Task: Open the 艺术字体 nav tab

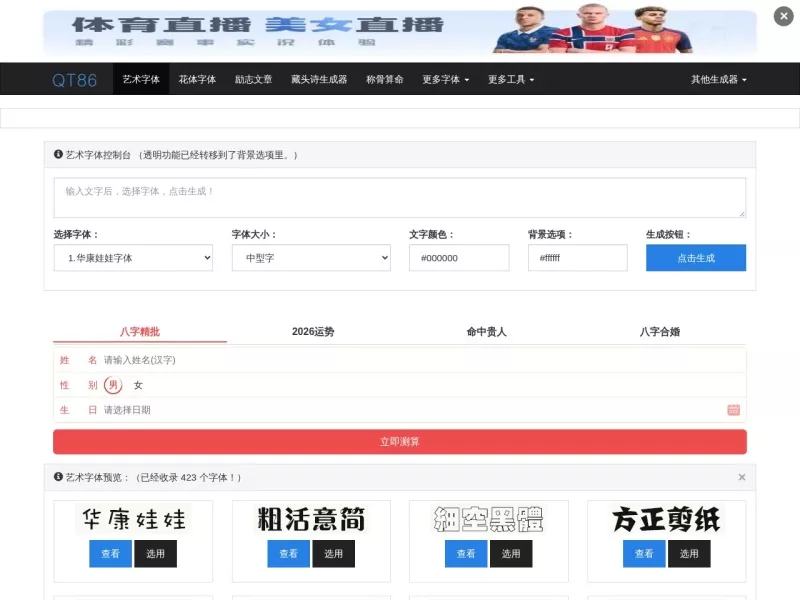Action: [141, 79]
